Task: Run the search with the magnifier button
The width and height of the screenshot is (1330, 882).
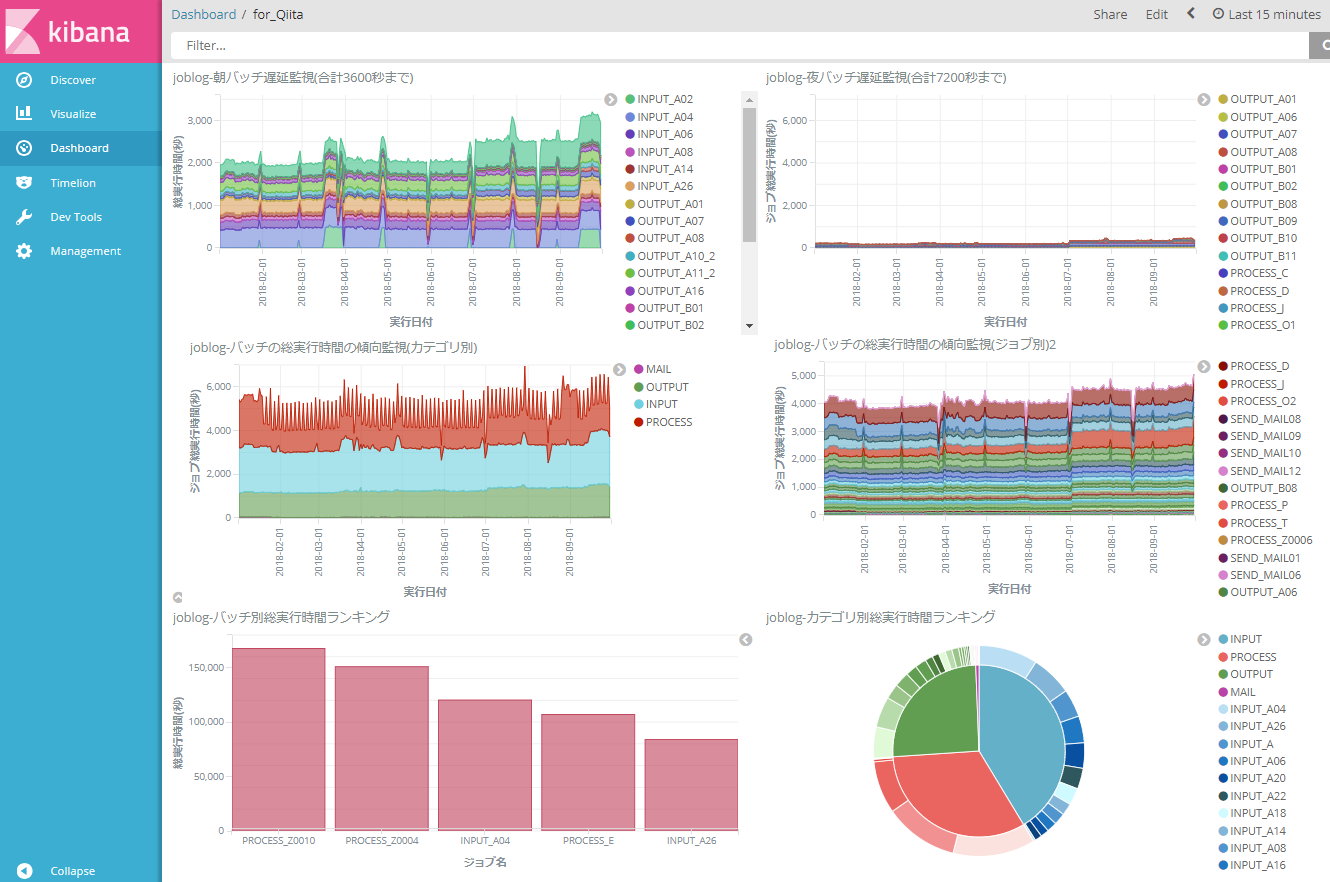Action: pyautogui.click(x=1322, y=45)
